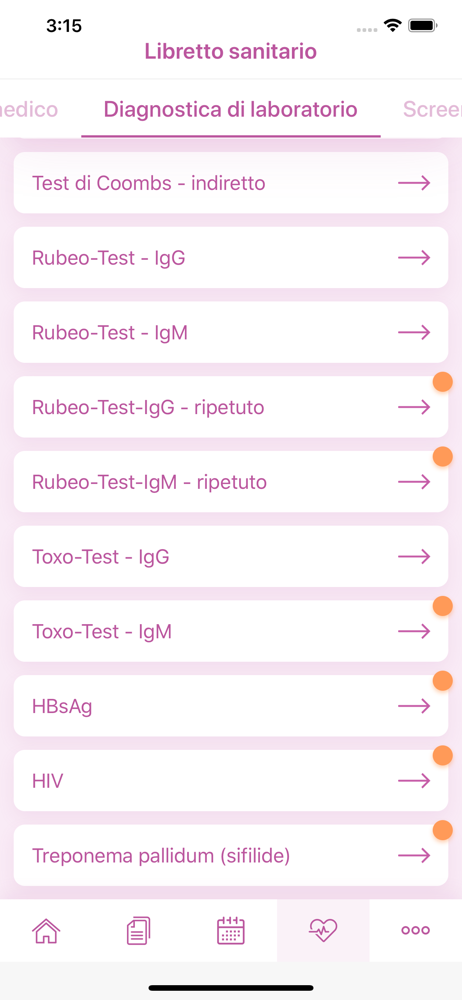Open the HIV test entry
This screenshot has width=462, height=1000.
pos(231,781)
